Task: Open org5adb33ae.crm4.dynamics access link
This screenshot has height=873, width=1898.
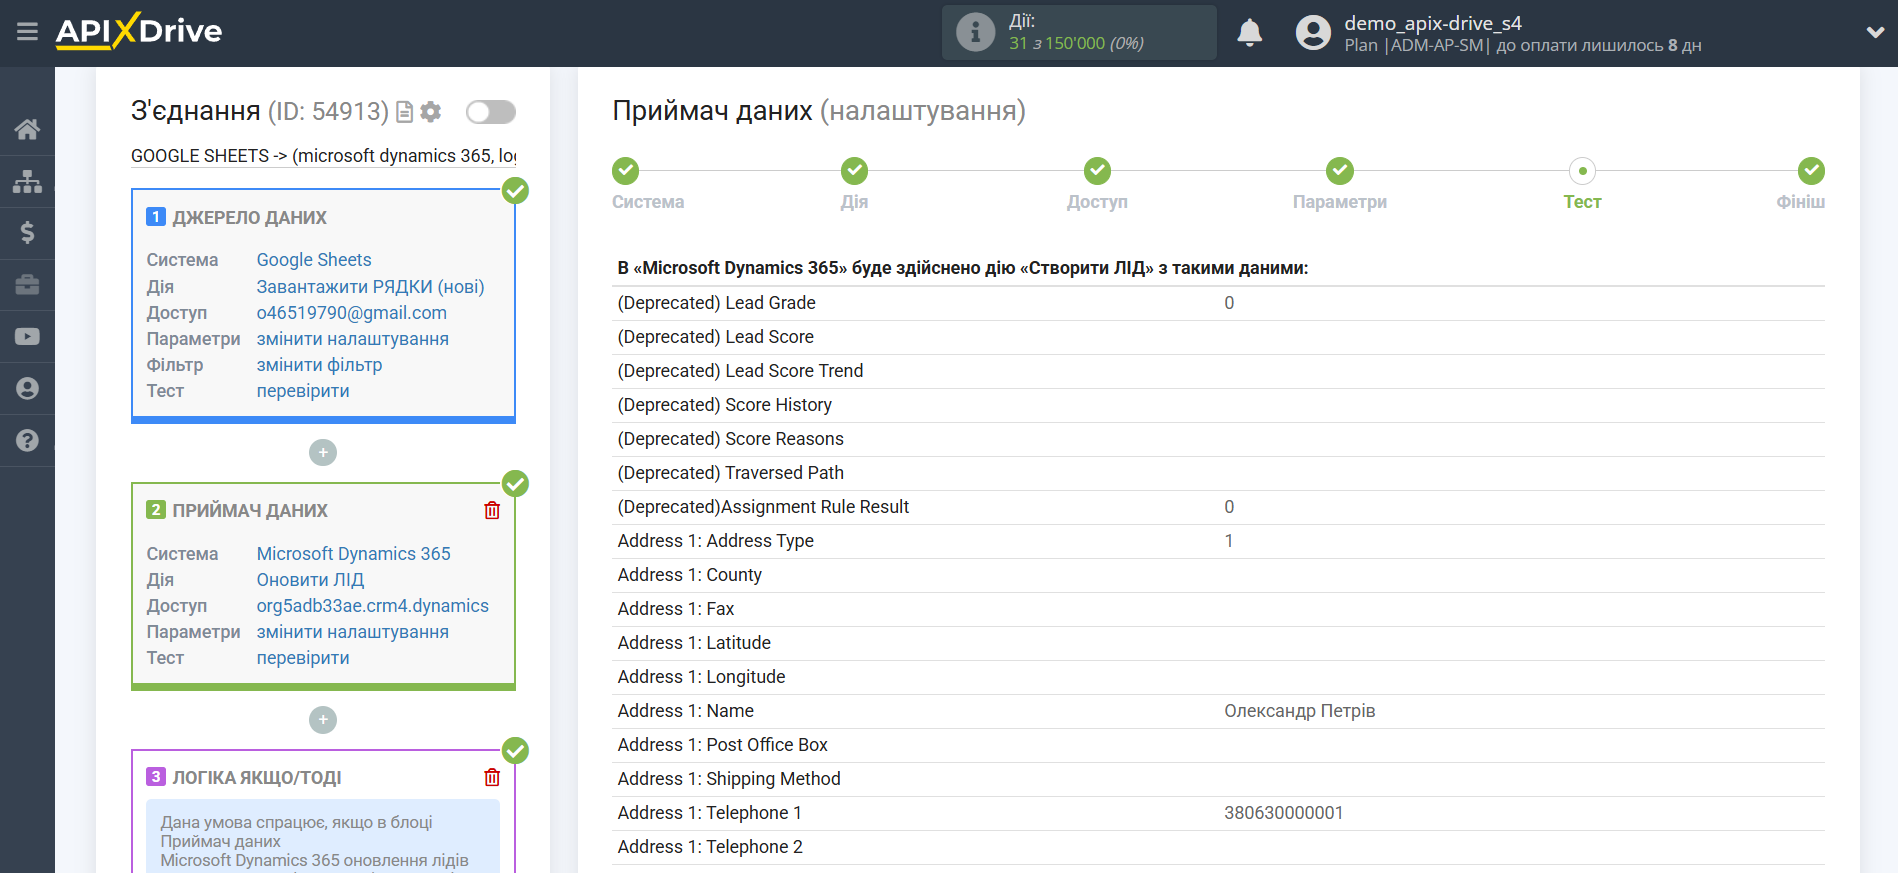Action: point(373,606)
